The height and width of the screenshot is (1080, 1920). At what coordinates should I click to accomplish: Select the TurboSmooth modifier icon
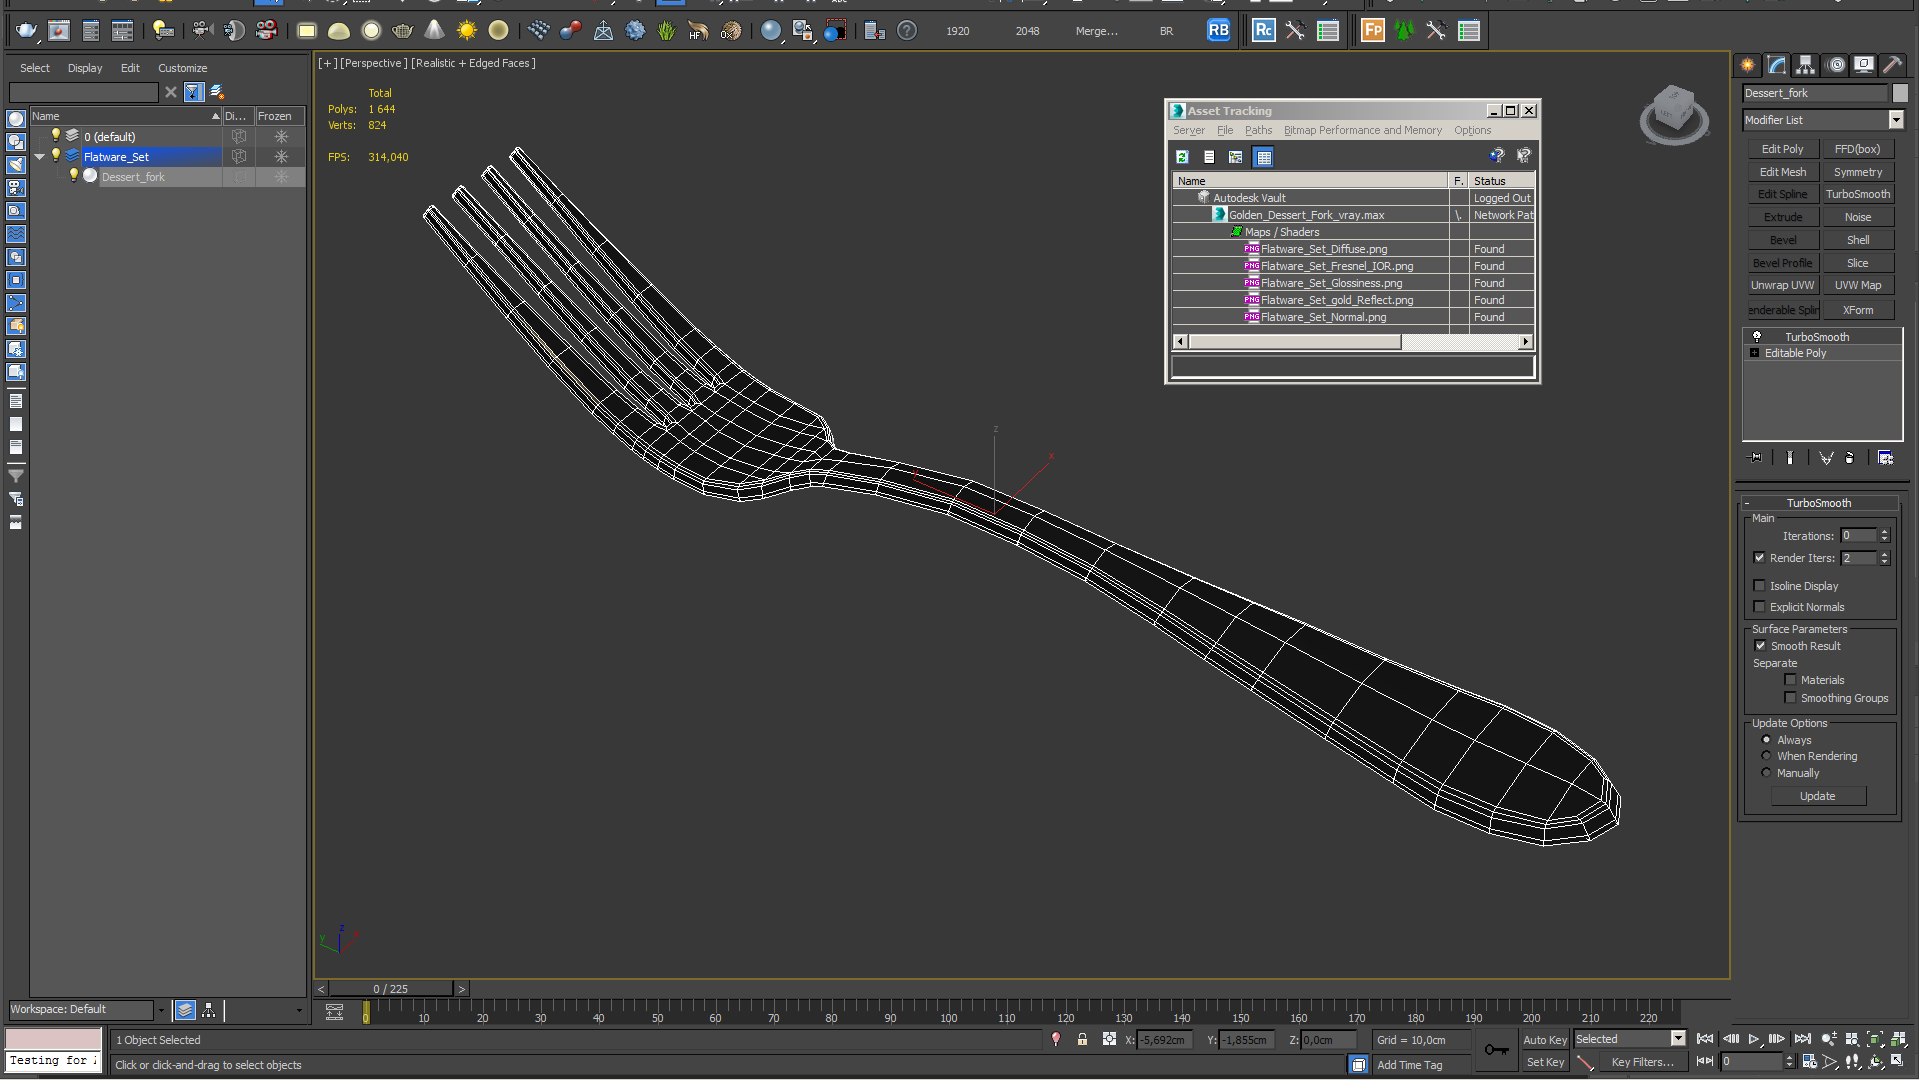point(1756,336)
